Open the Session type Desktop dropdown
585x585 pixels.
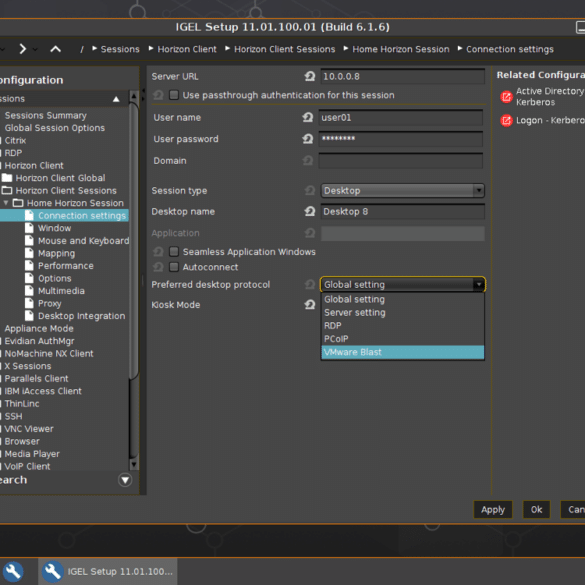(x=403, y=191)
